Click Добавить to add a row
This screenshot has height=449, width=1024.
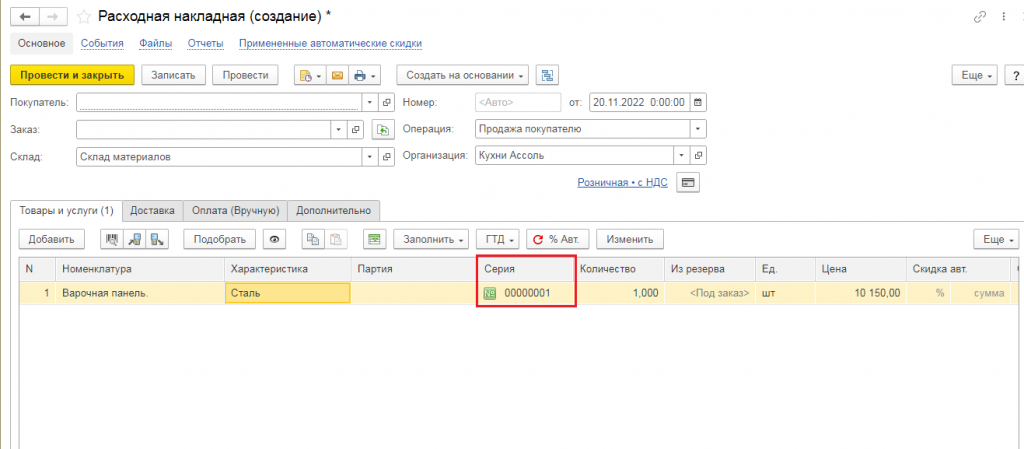coord(52,240)
